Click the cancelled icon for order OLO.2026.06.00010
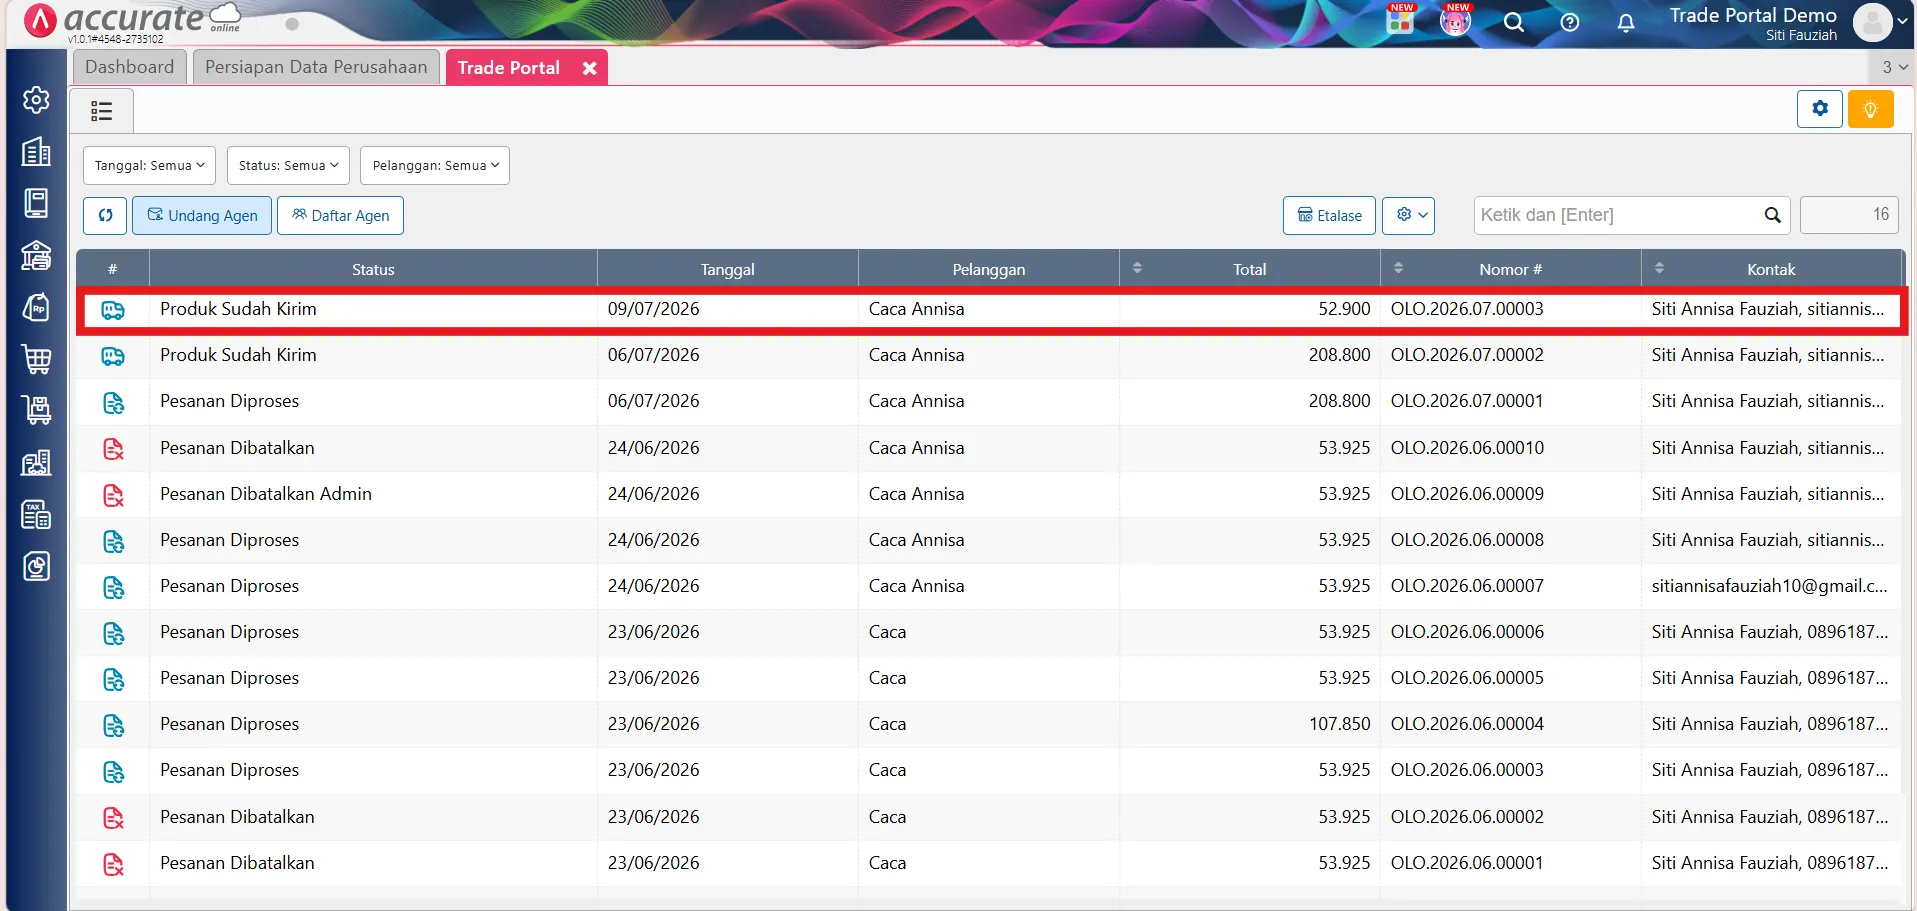1917x911 pixels. tap(113, 449)
